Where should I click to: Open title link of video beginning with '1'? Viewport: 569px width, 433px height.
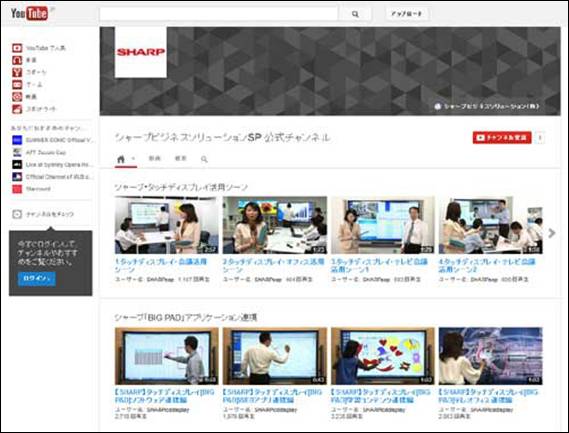pyautogui.click(x=161, y=266)
